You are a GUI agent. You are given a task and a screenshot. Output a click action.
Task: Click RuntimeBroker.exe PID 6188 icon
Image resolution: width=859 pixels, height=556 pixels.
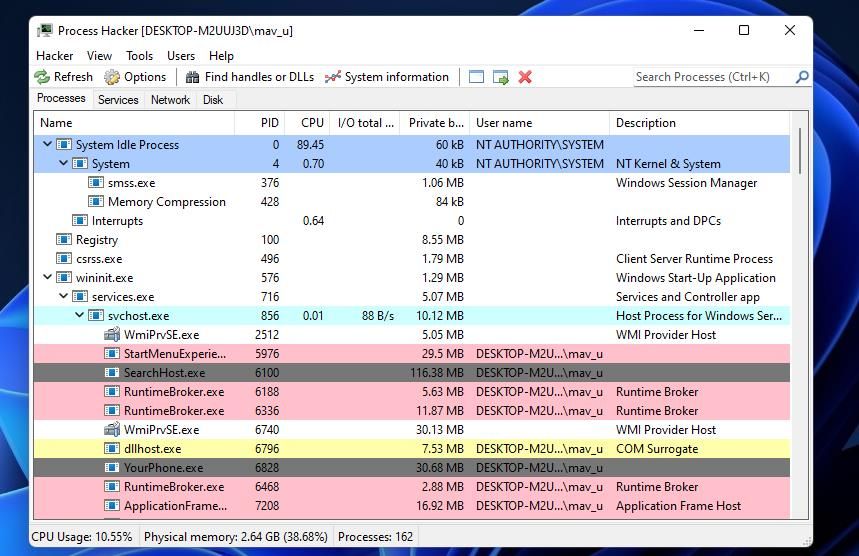(112, 392)
